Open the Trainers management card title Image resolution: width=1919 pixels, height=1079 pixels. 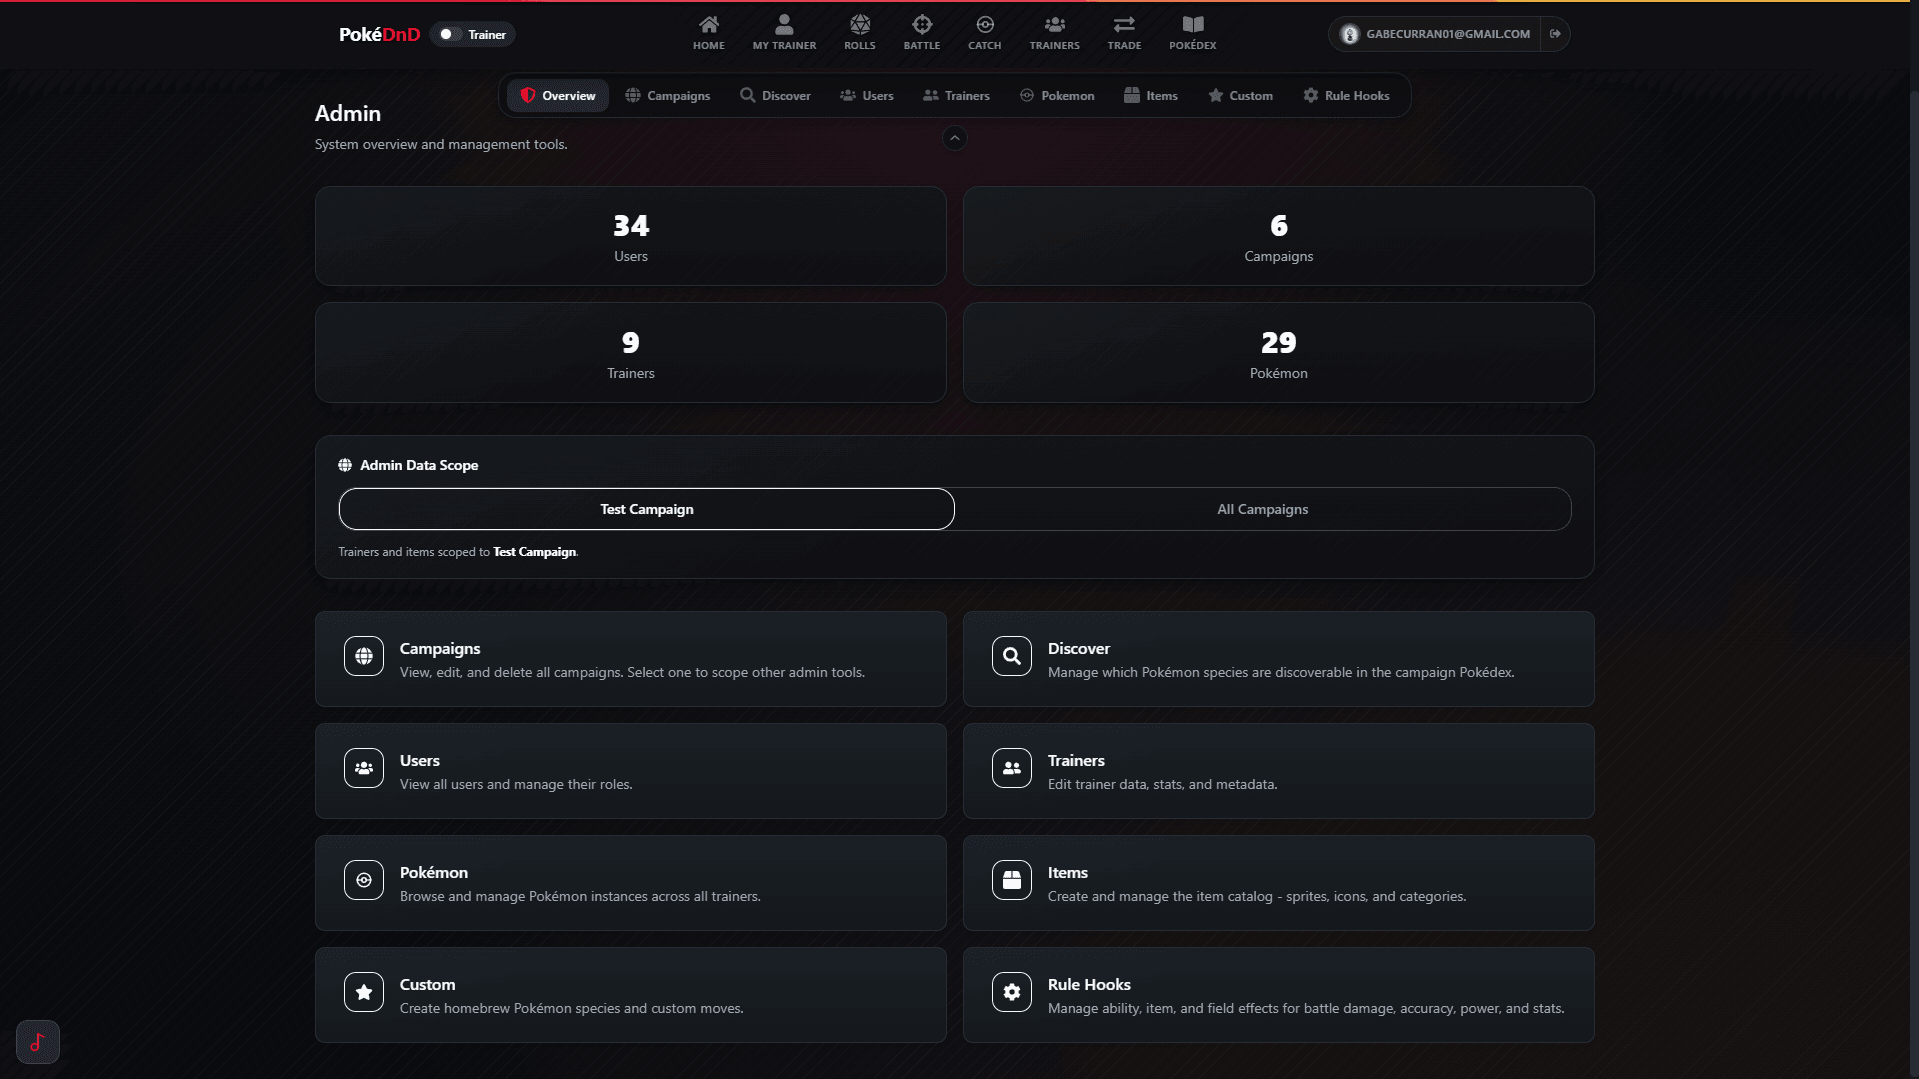pyautogui.click(x=1076, y=760)
